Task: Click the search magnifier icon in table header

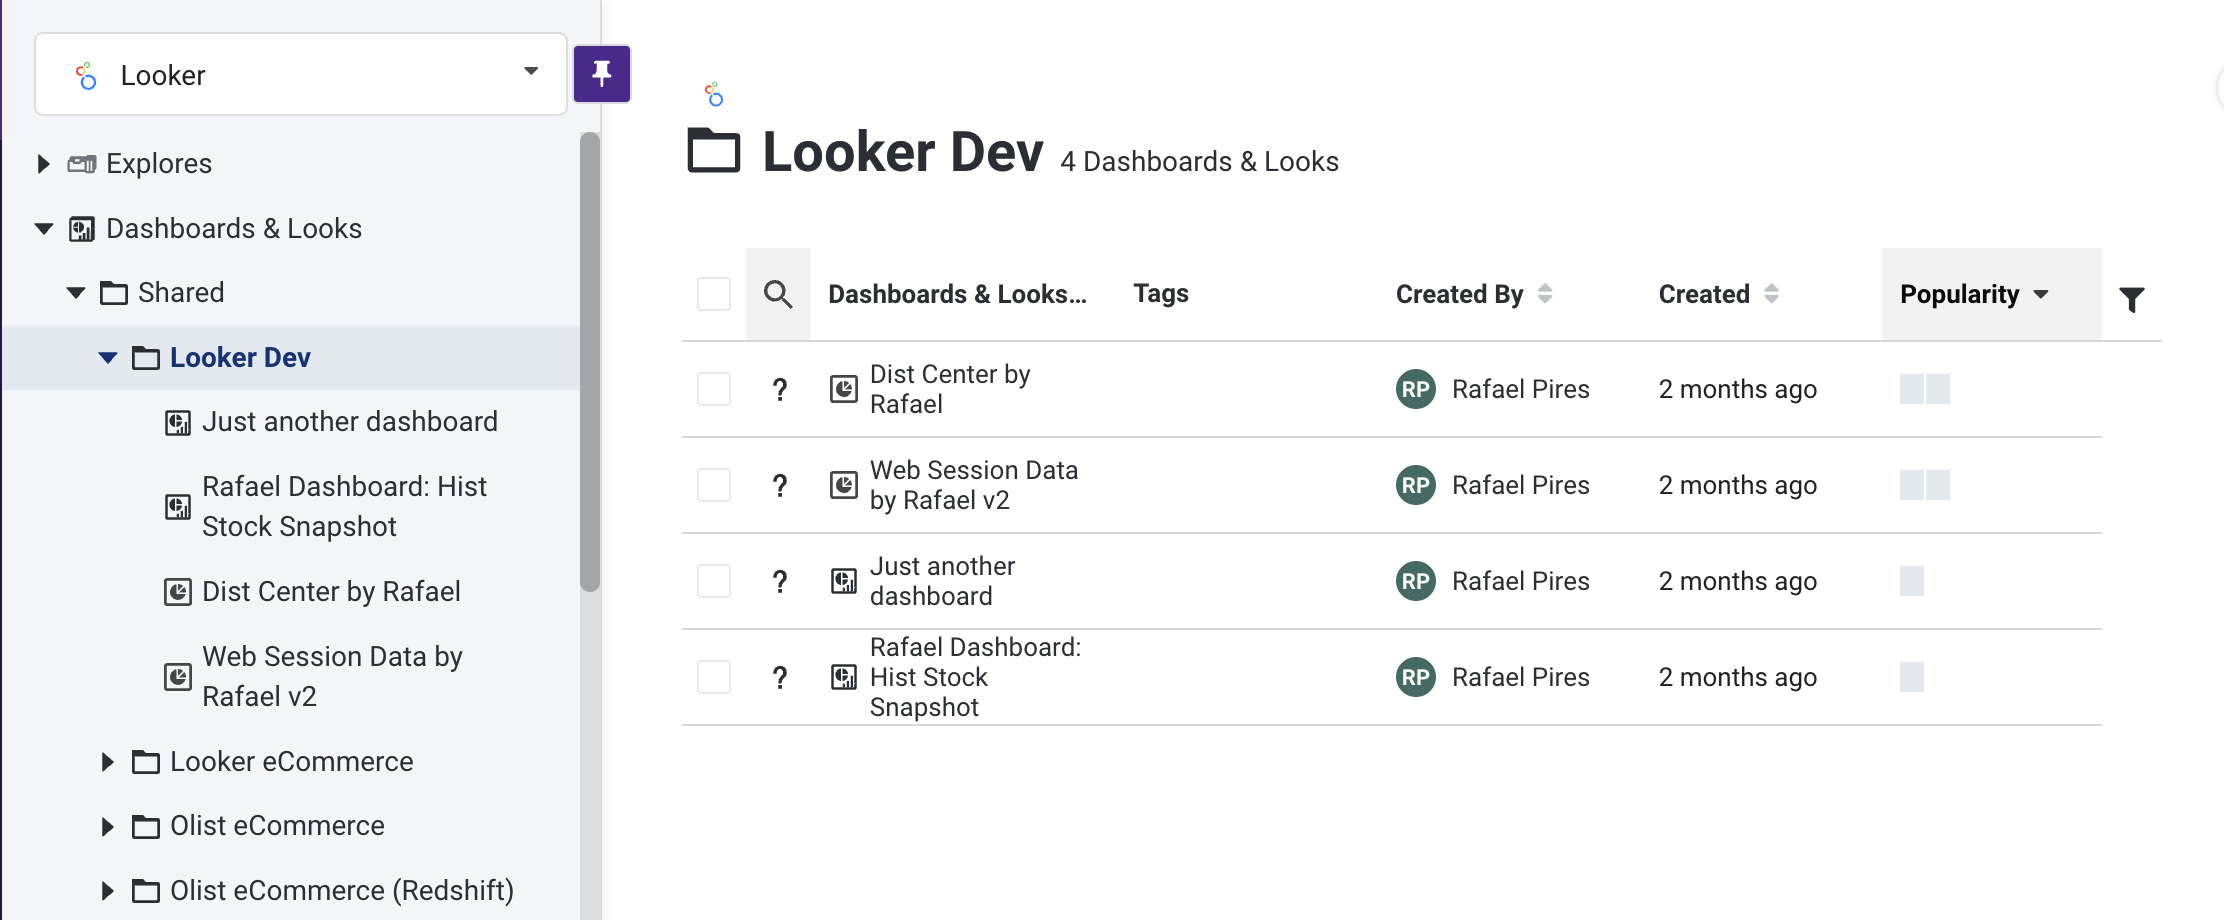Action: point(778,294)
